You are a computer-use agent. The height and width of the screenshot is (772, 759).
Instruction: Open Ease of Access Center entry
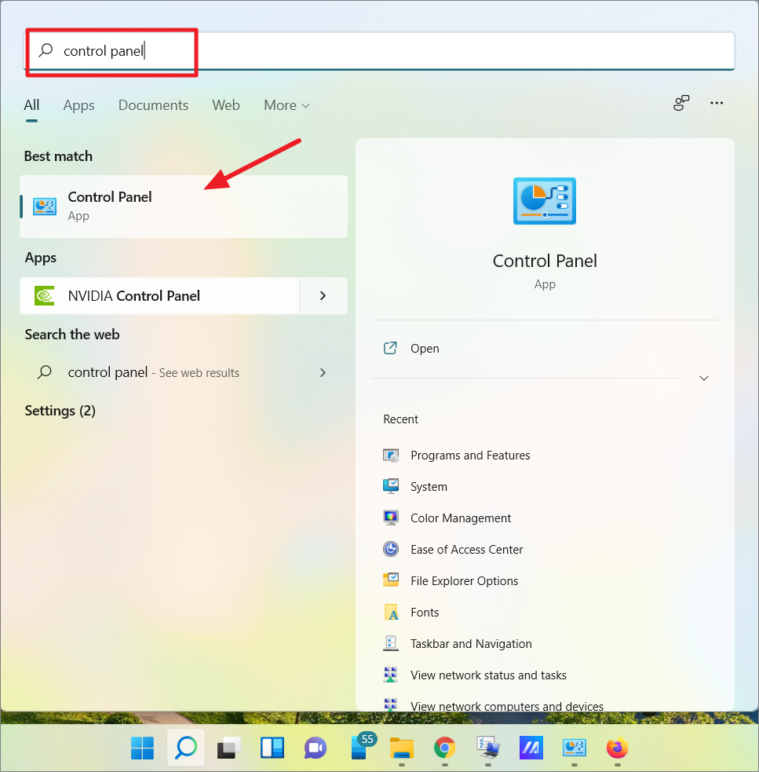pos(467,549)
